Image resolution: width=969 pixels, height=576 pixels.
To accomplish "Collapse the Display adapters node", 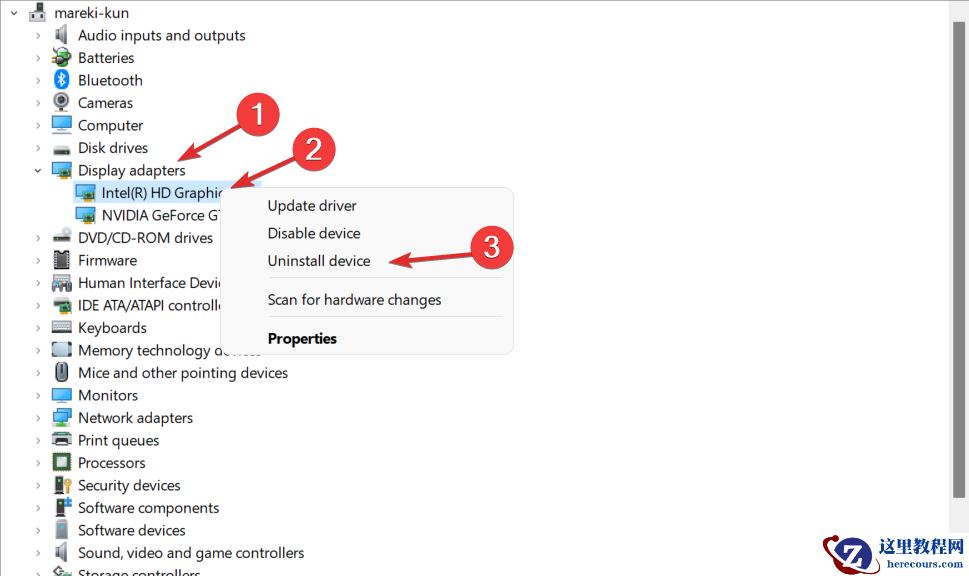I will 38,170.
